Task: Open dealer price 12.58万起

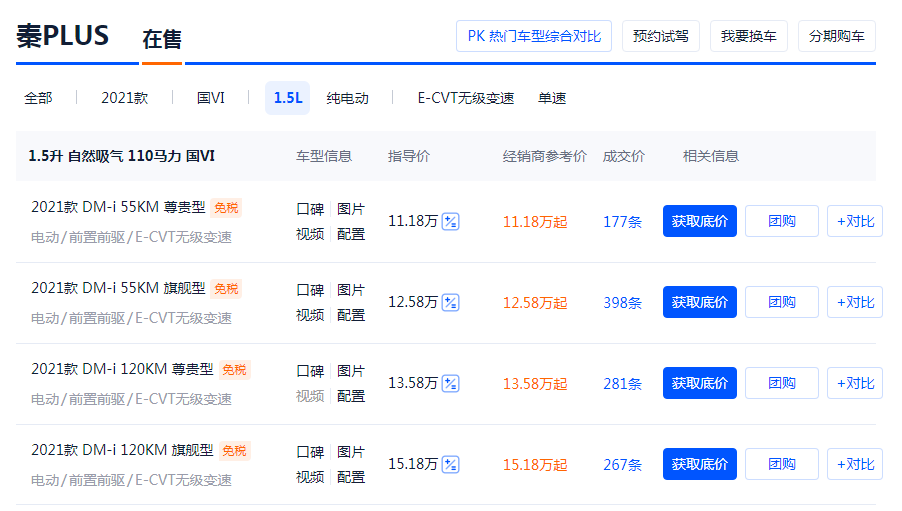Action: [x=535, y=303]
